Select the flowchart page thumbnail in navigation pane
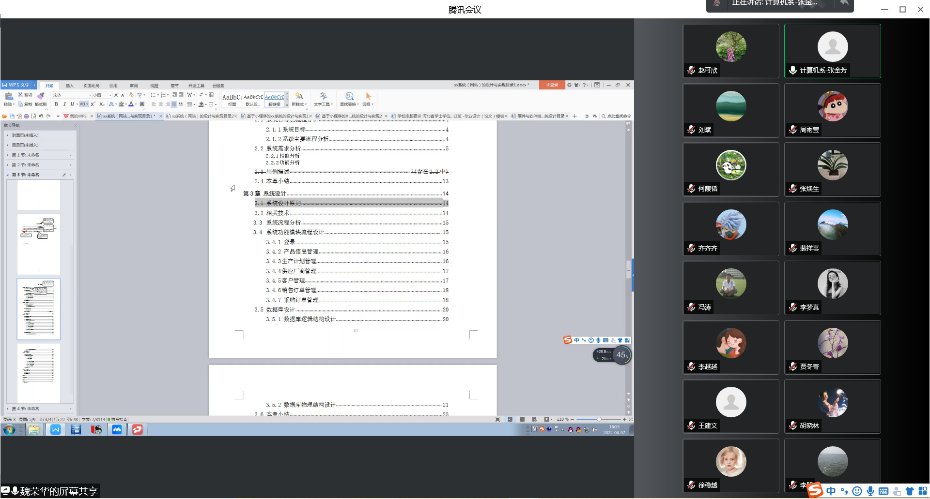Viewport: 930px width, 499px height. [x=39, y=244]
